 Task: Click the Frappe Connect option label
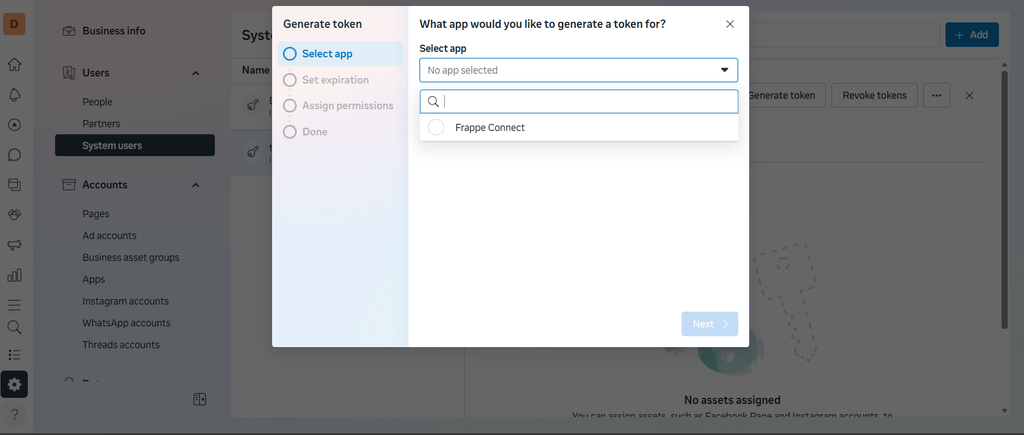[490, 127]
